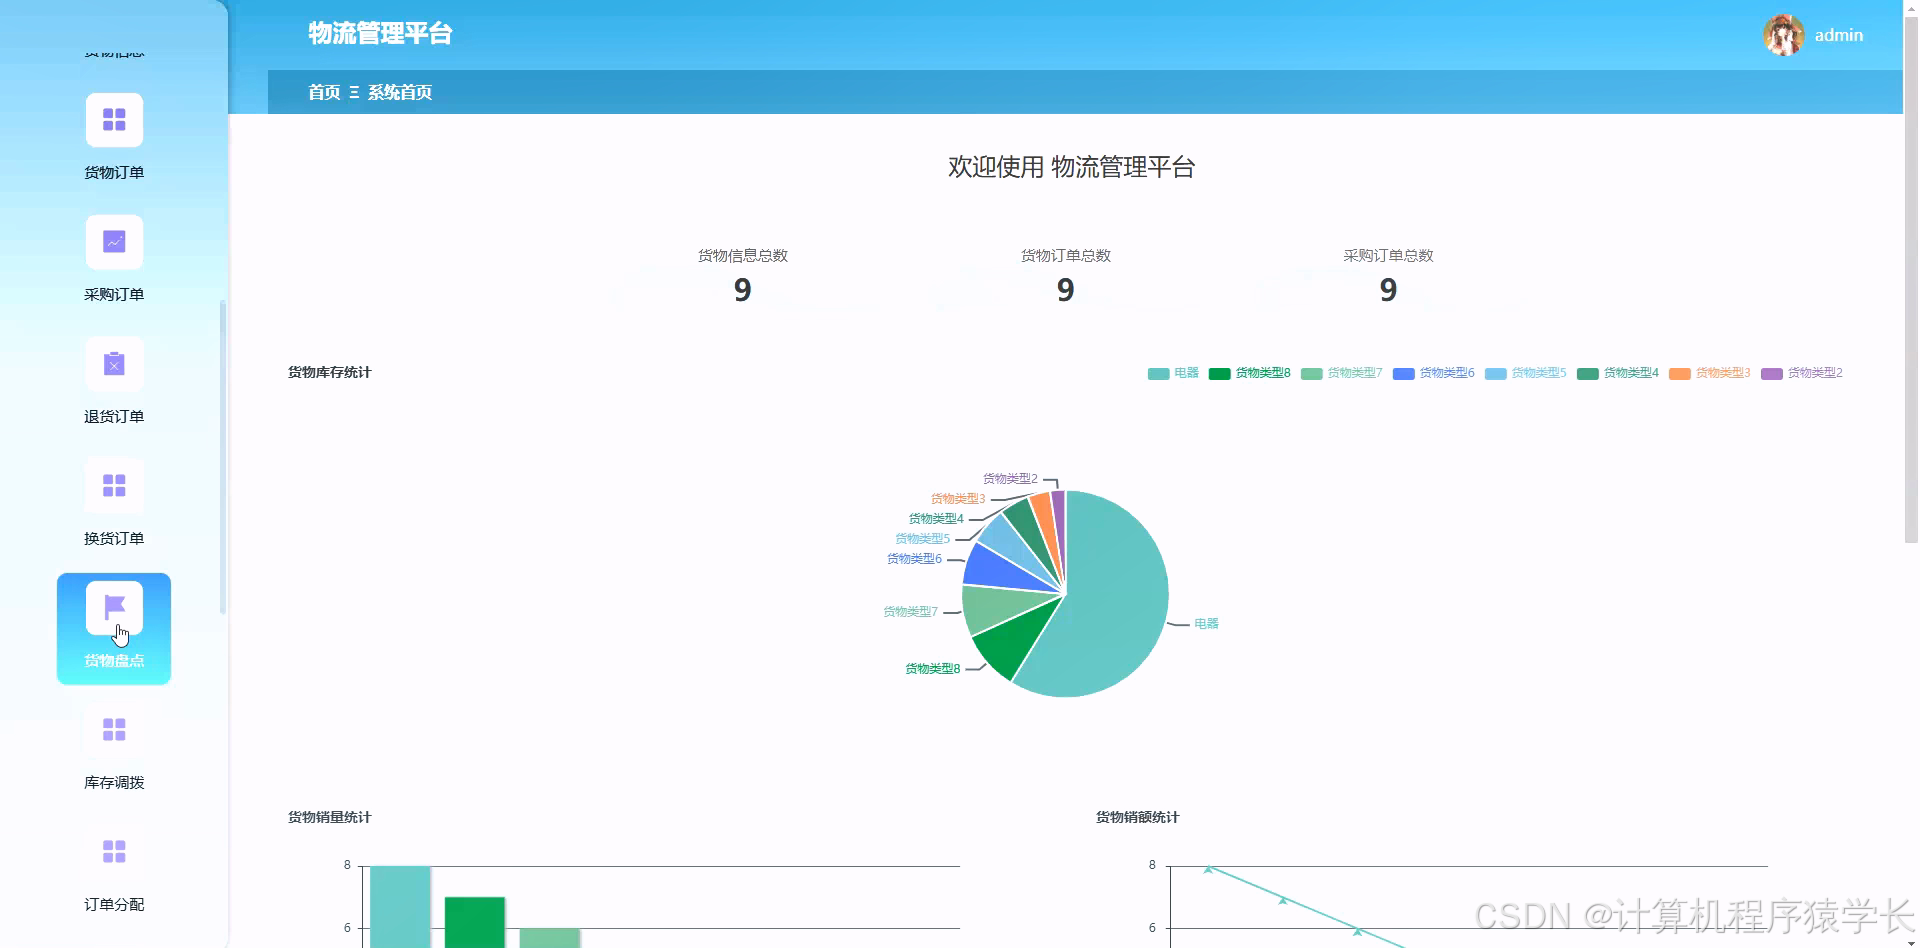Image resolution: width=1920 pixels, height=948 pixels.
Task: Click the 货物订单 menu label
Action: pos(114,172)
